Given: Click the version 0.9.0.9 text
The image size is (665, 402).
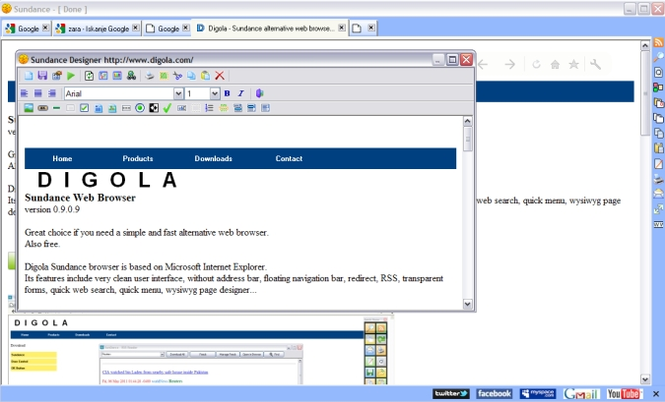Looking at the screenshot, I should coord(52,209).
